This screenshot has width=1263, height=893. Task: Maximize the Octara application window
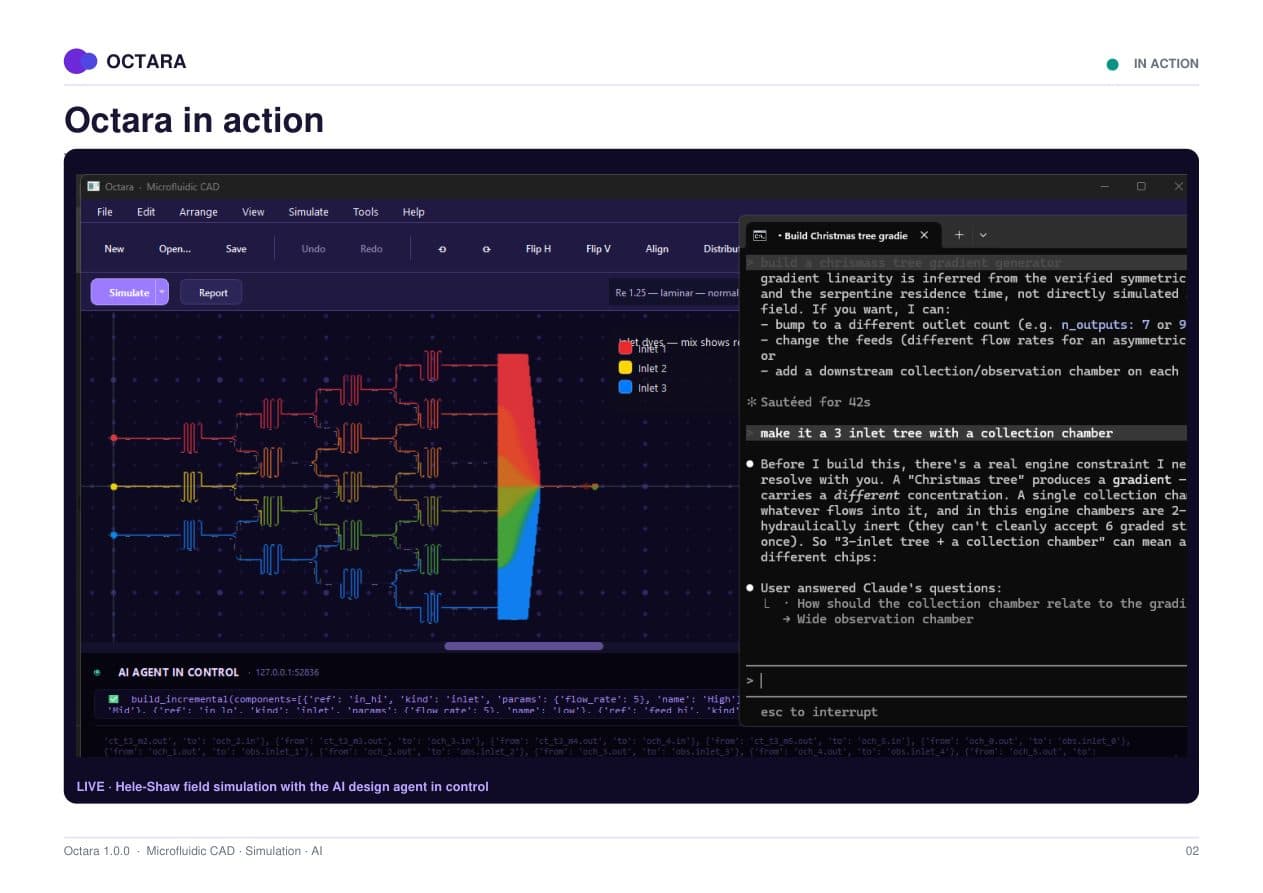coord(1141,186)
